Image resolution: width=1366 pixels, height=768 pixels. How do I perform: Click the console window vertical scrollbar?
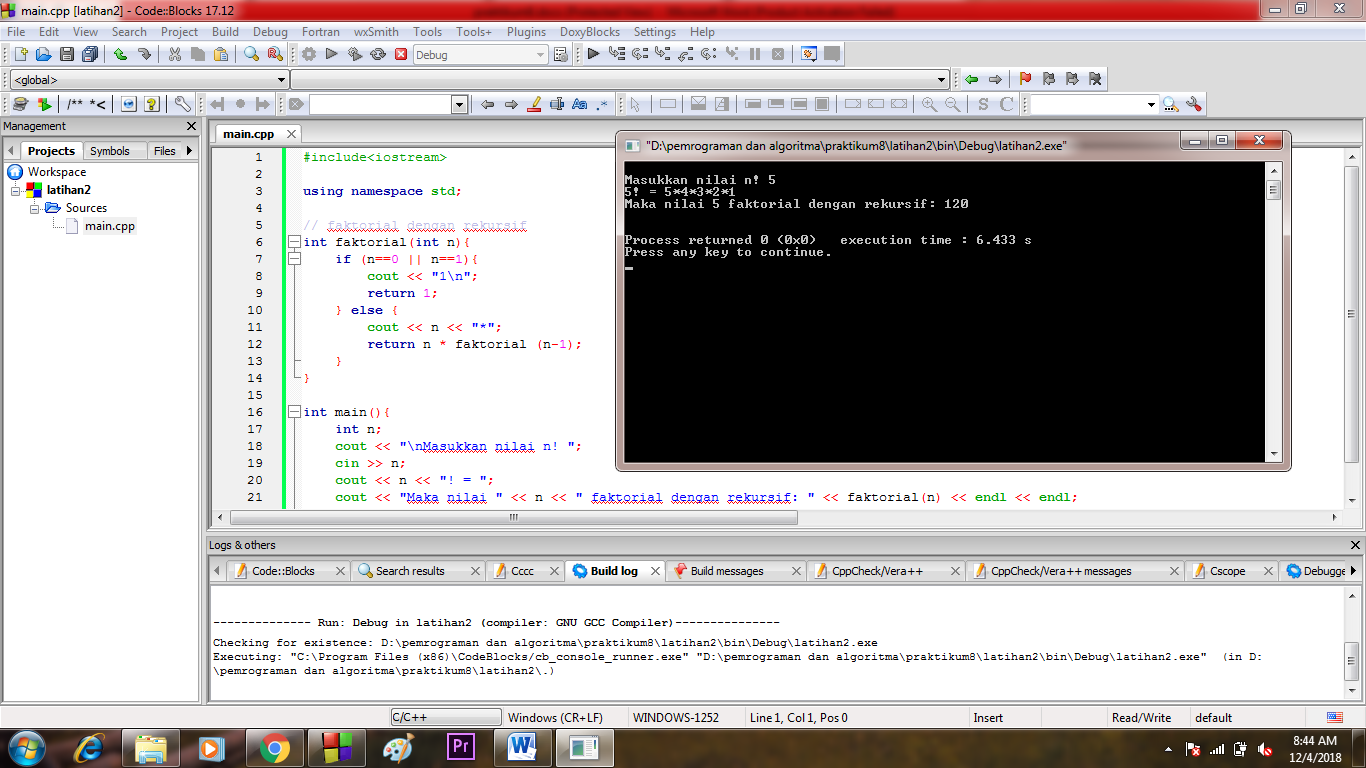point(1273,311)
